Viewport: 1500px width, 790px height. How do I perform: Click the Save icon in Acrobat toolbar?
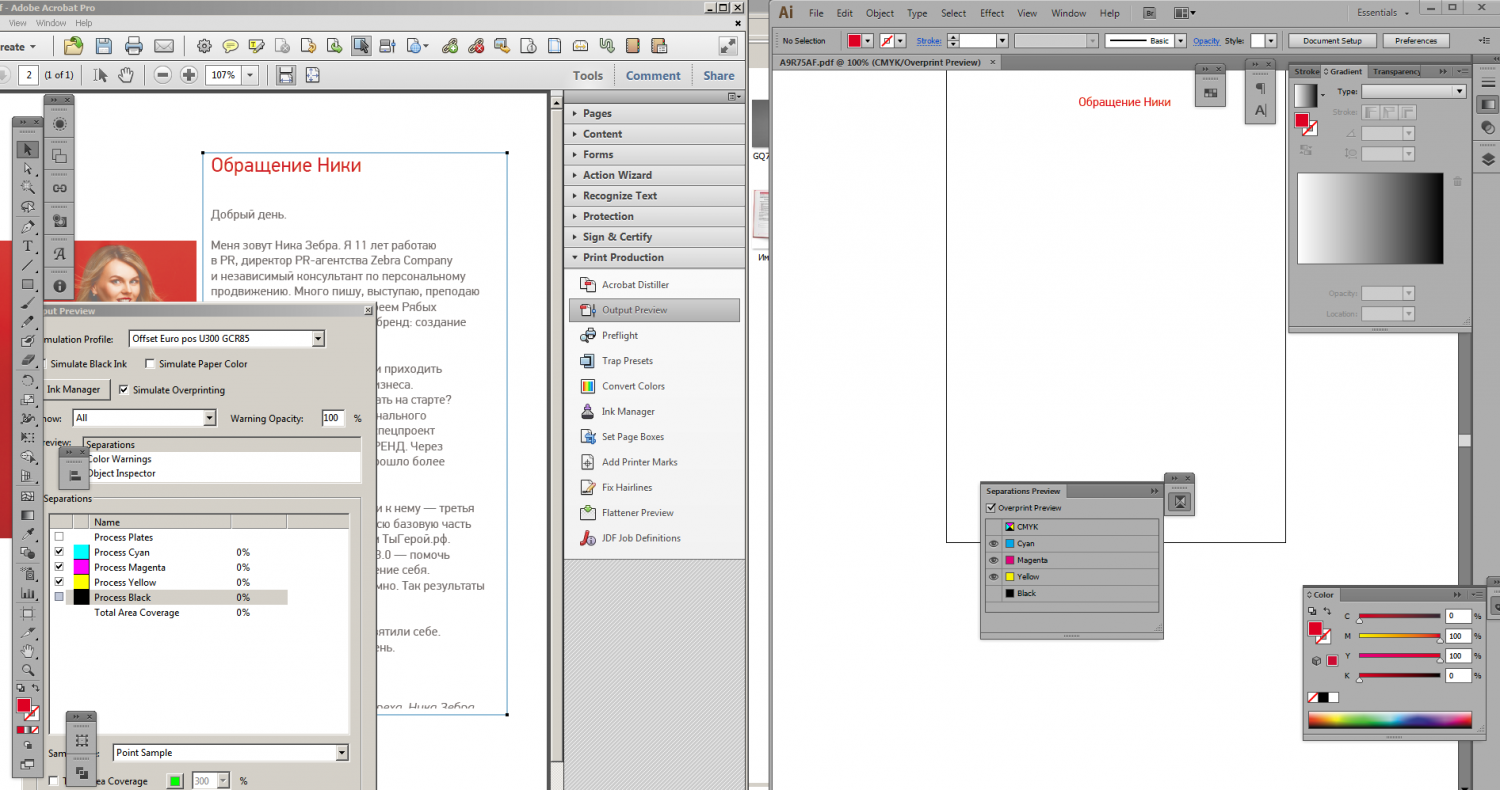point(103,46)
